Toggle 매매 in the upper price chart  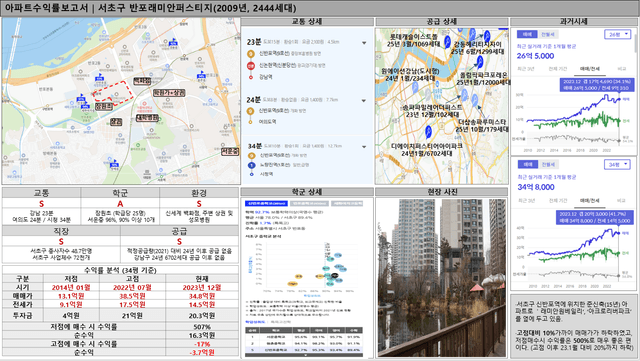pos(527,34)
